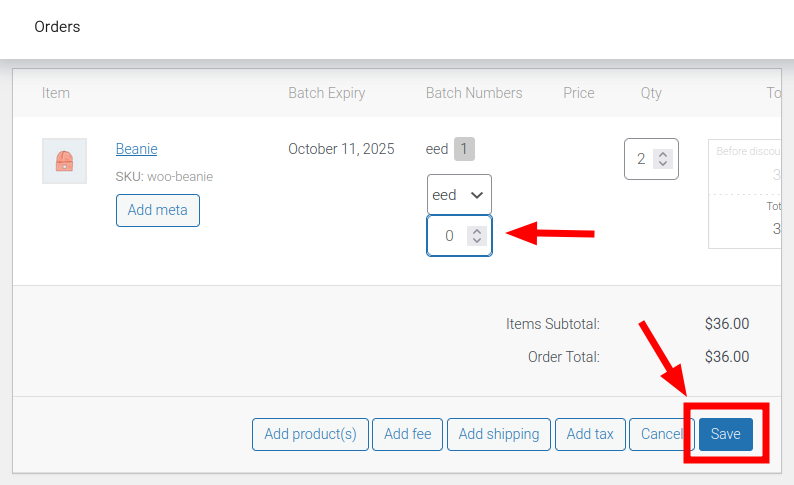Click the Batch Expiry column header

pos(326,93)
